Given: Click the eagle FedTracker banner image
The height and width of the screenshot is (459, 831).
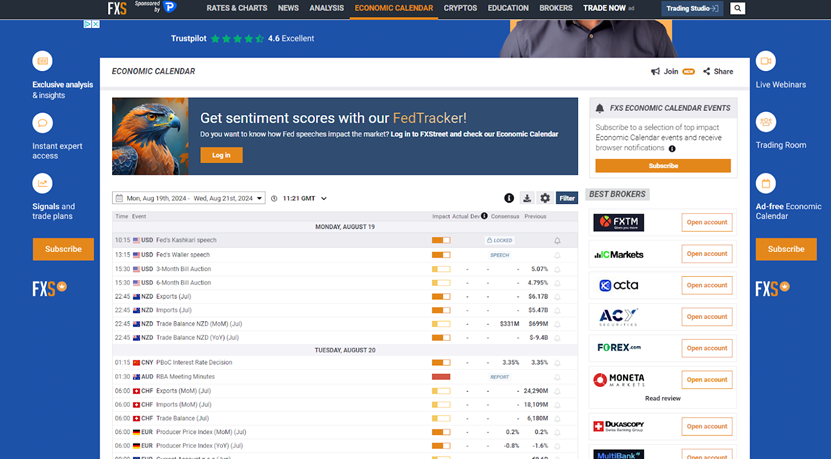Looking at the screenshot, I should pos(150,136).
